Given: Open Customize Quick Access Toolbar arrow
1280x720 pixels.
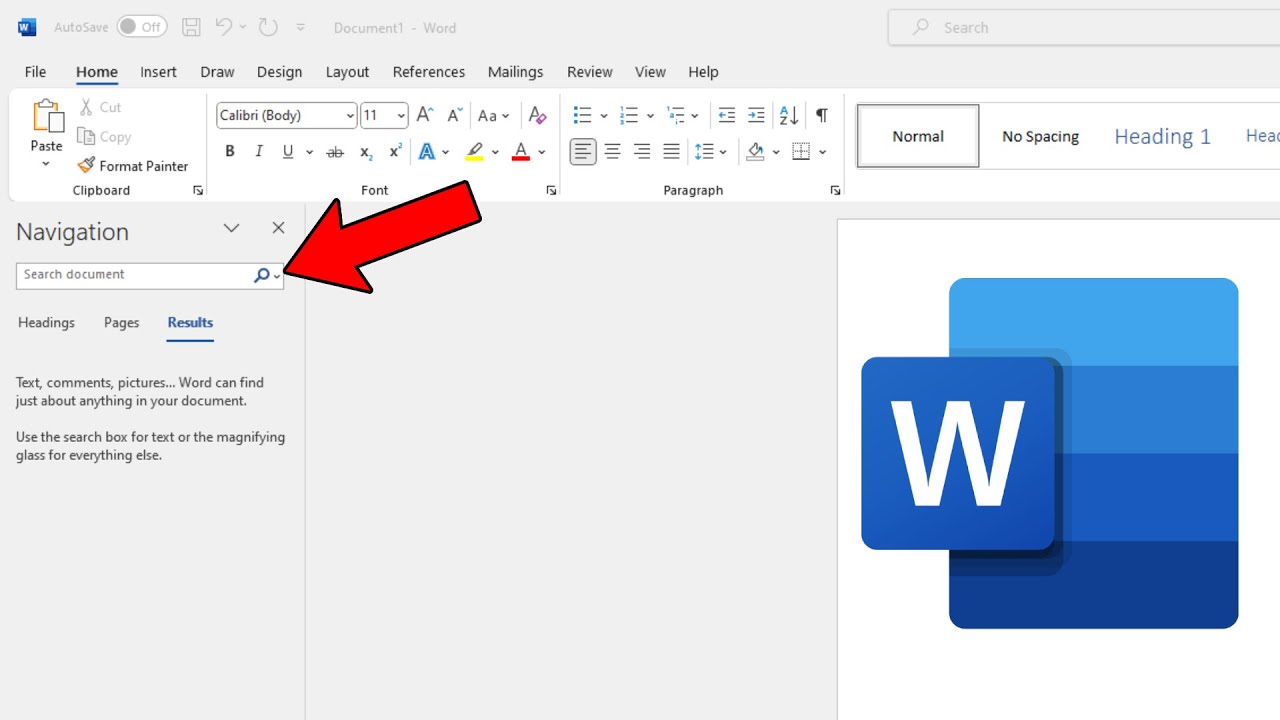Looking at the screenshot, I should pyautogui.click(x=301, y=28).
